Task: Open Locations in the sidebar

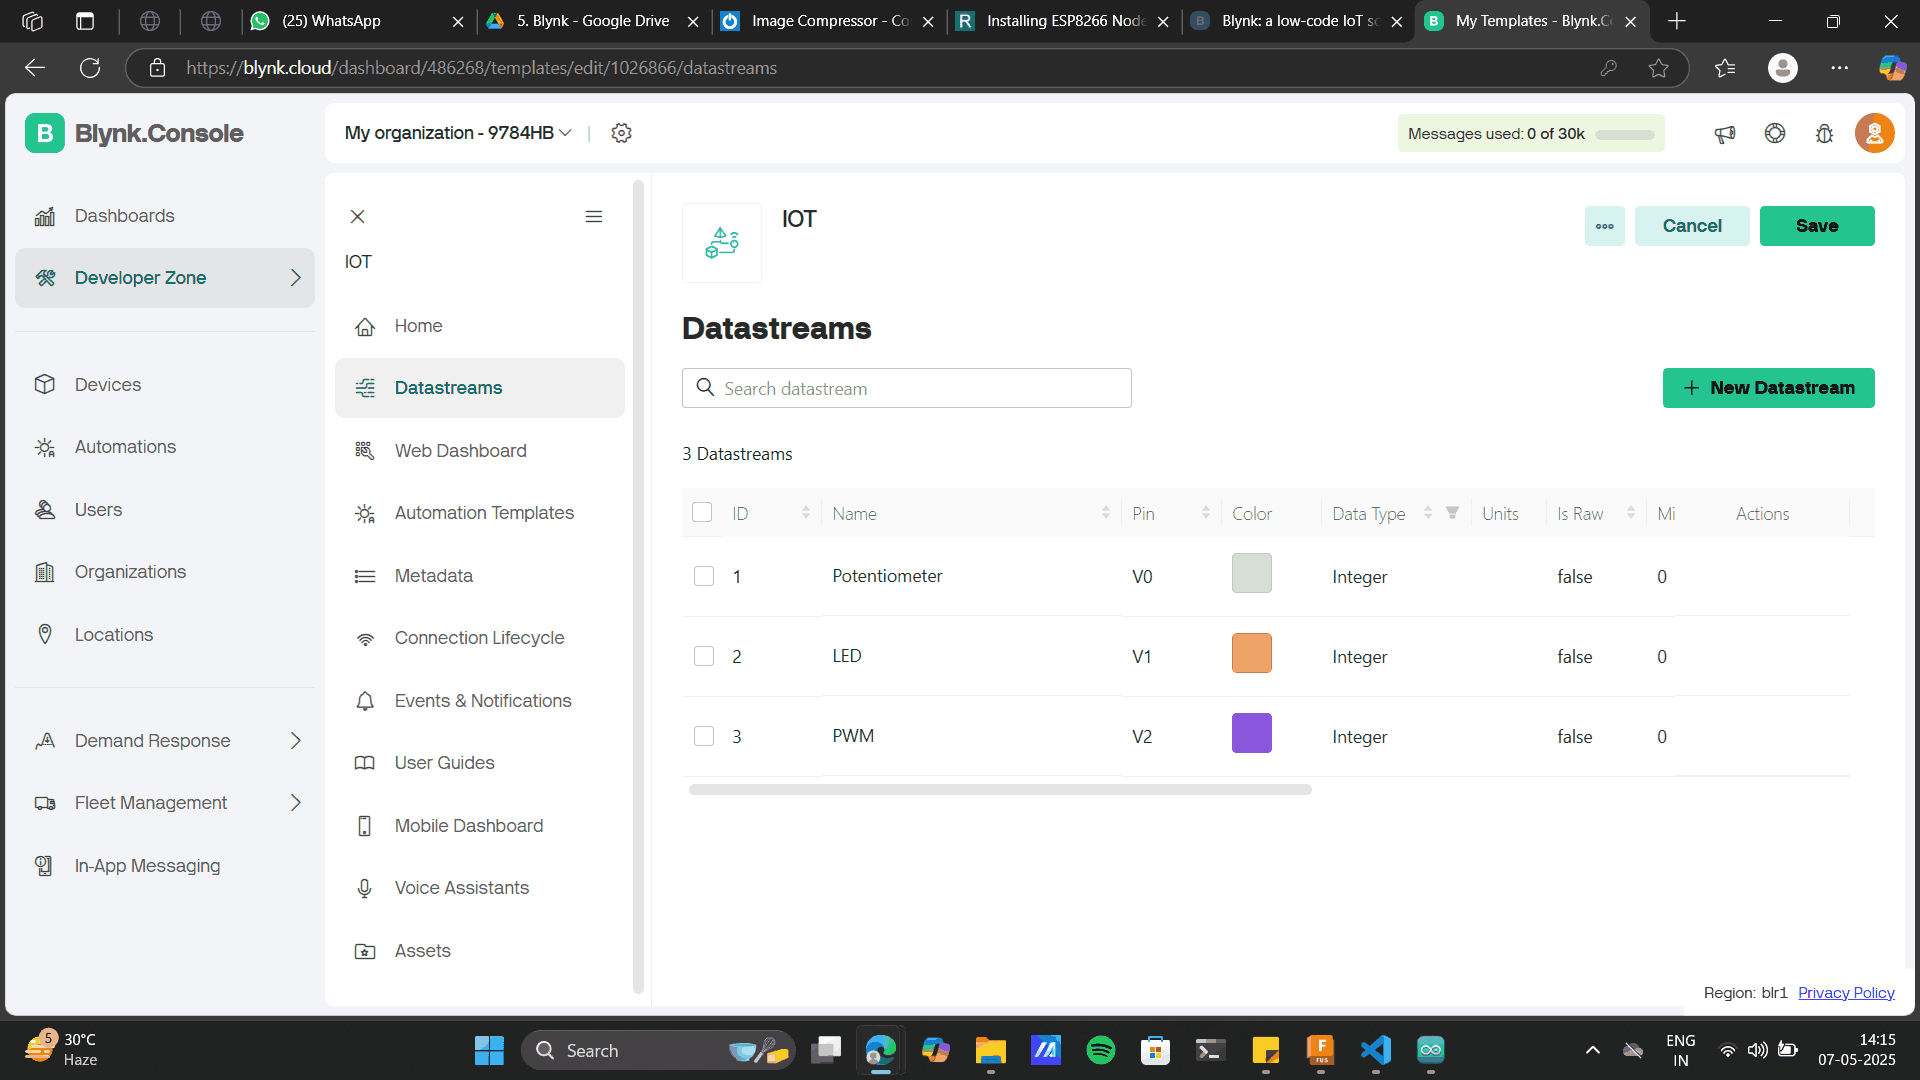Action: [165, 635]
